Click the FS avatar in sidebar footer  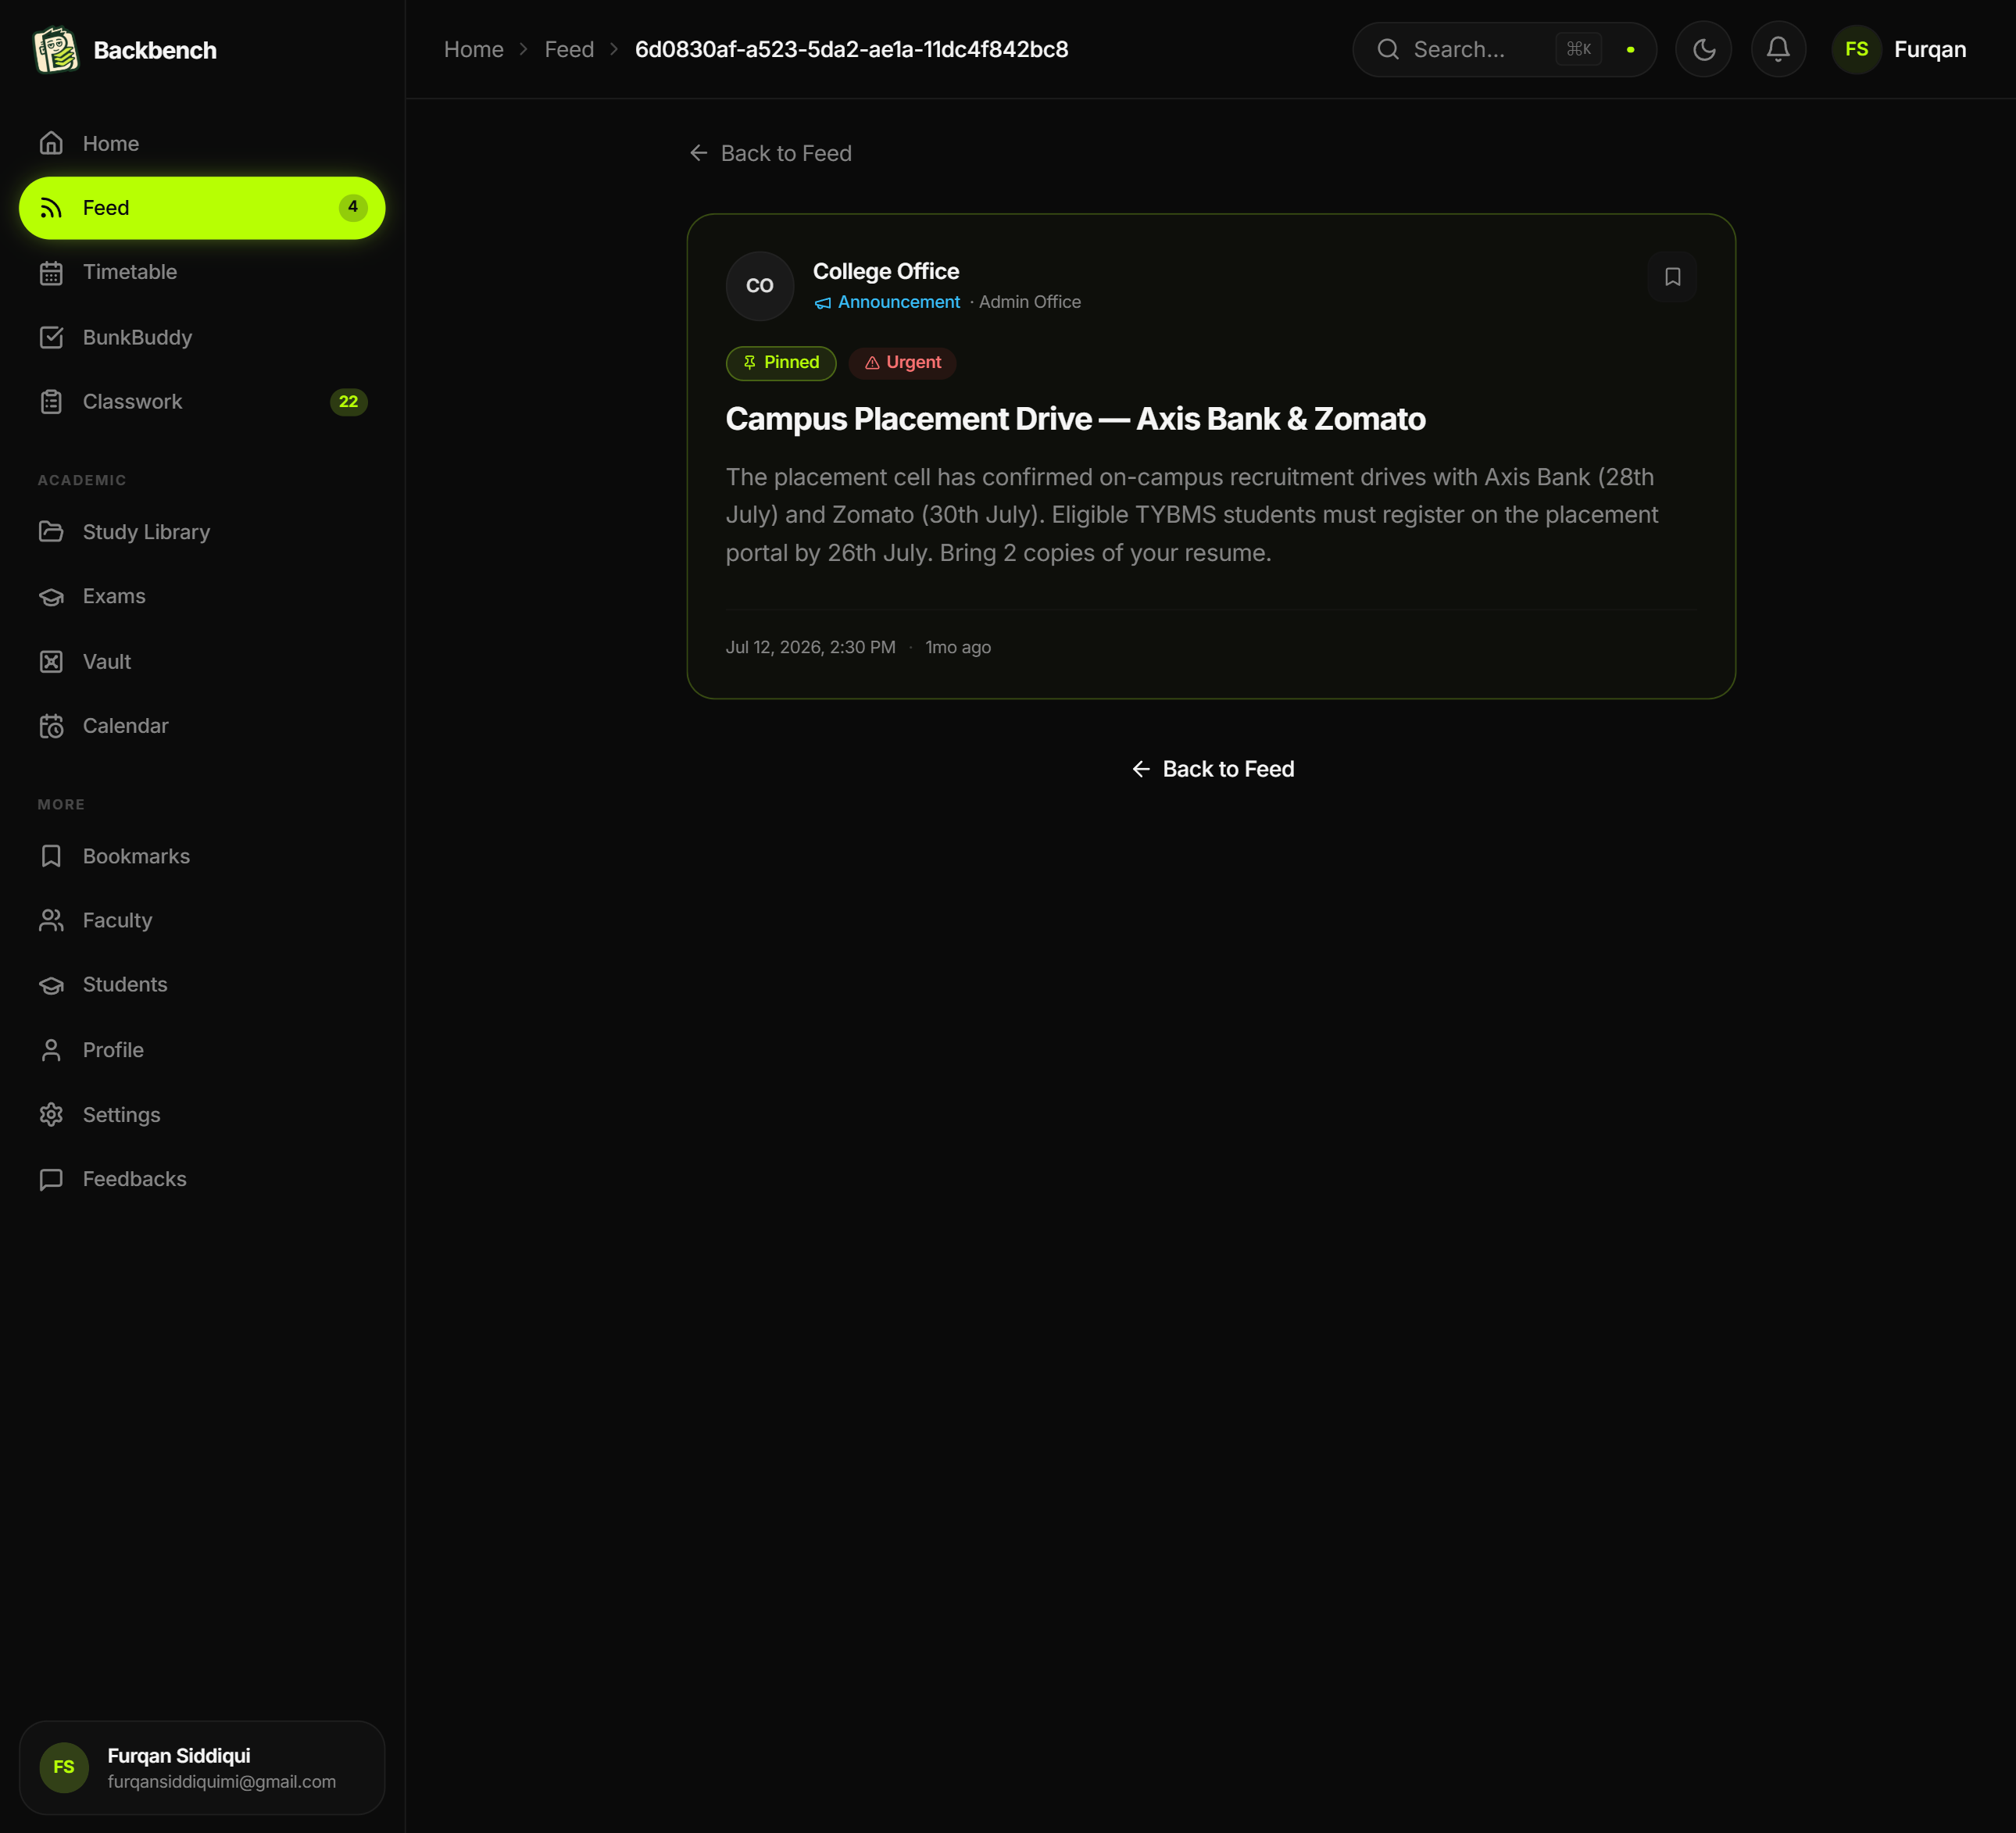click(64, 1767)
